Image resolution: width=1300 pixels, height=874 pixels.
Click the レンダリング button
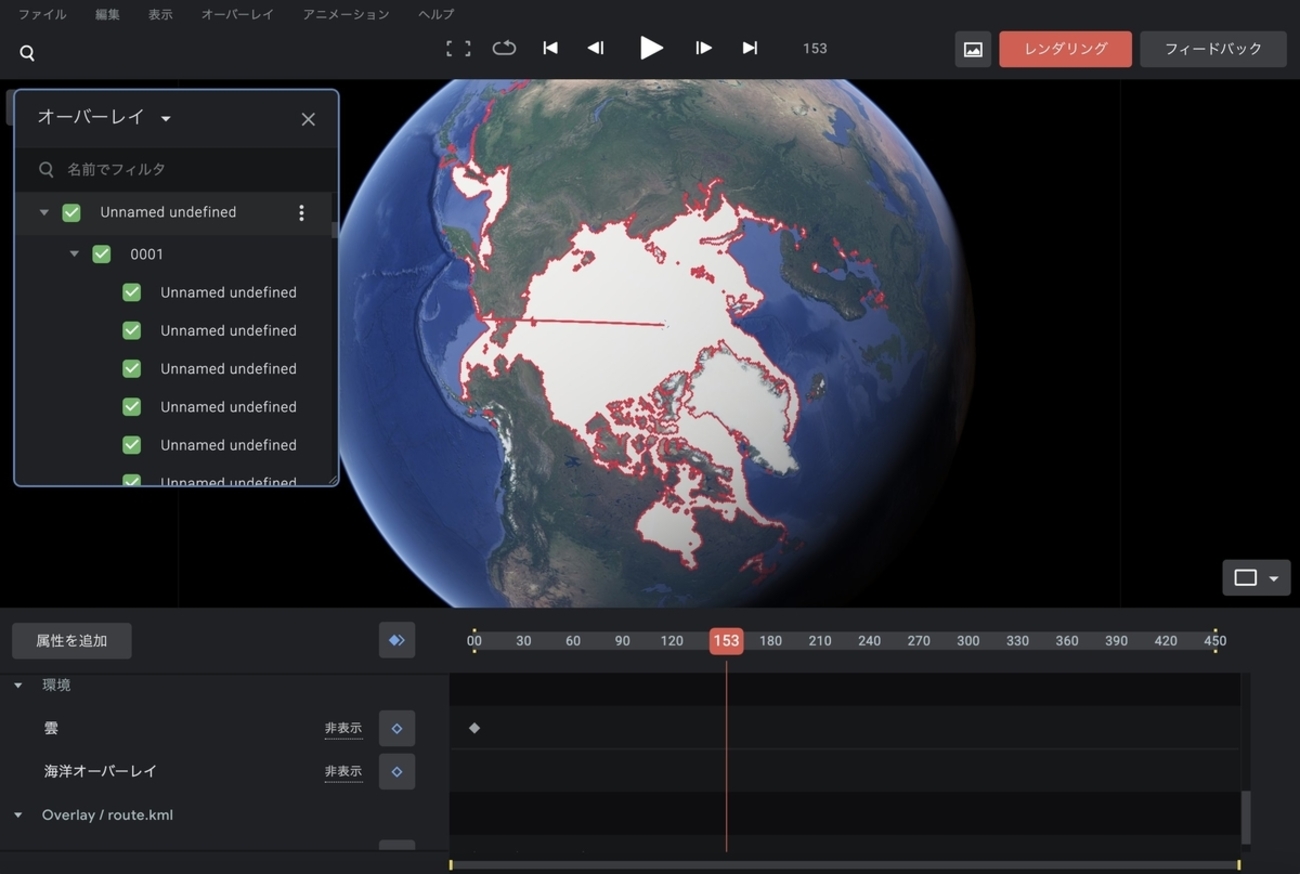(x=1065, y=49)
